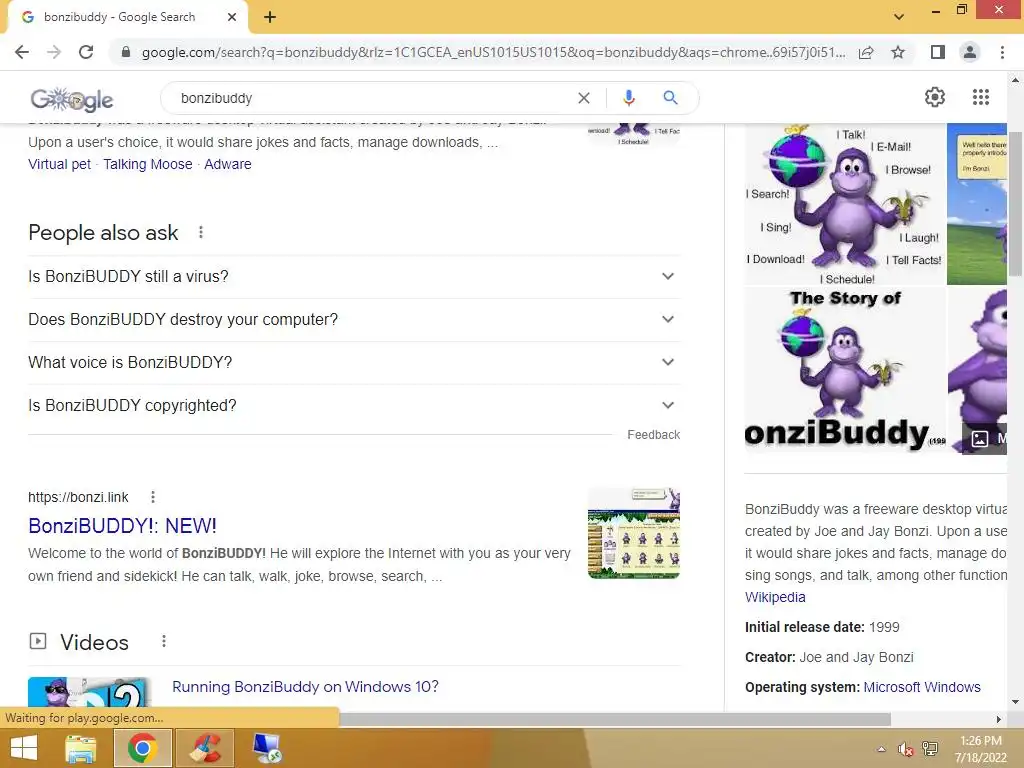Image resolution: width=1024 pixels, height=768 pixels.
Task: Open People also ask options menu
Action: 200,232
